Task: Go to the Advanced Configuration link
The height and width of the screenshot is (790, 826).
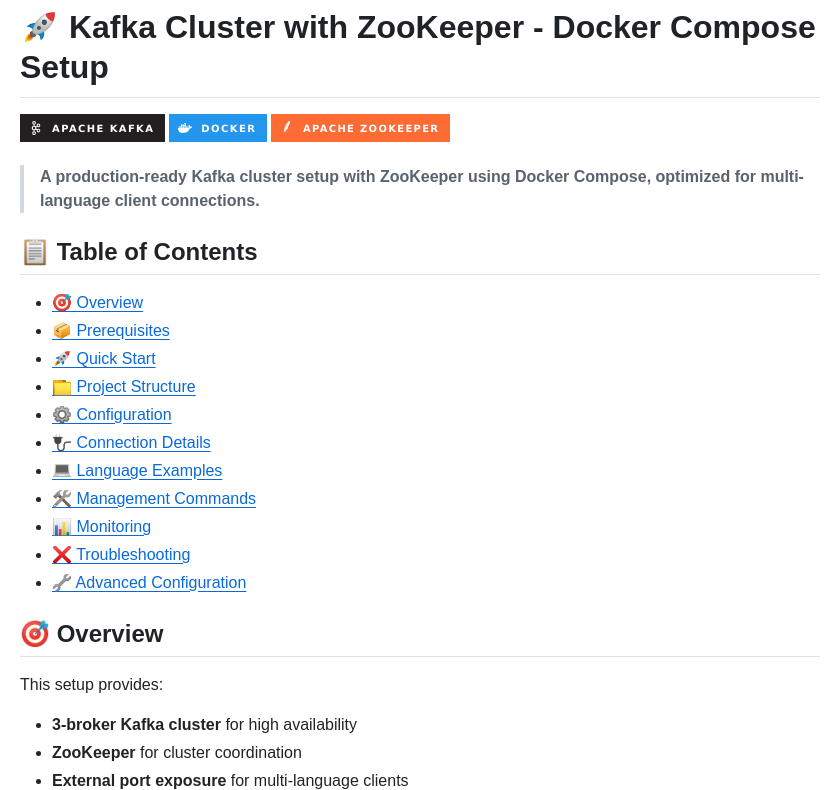Action: 160,583
